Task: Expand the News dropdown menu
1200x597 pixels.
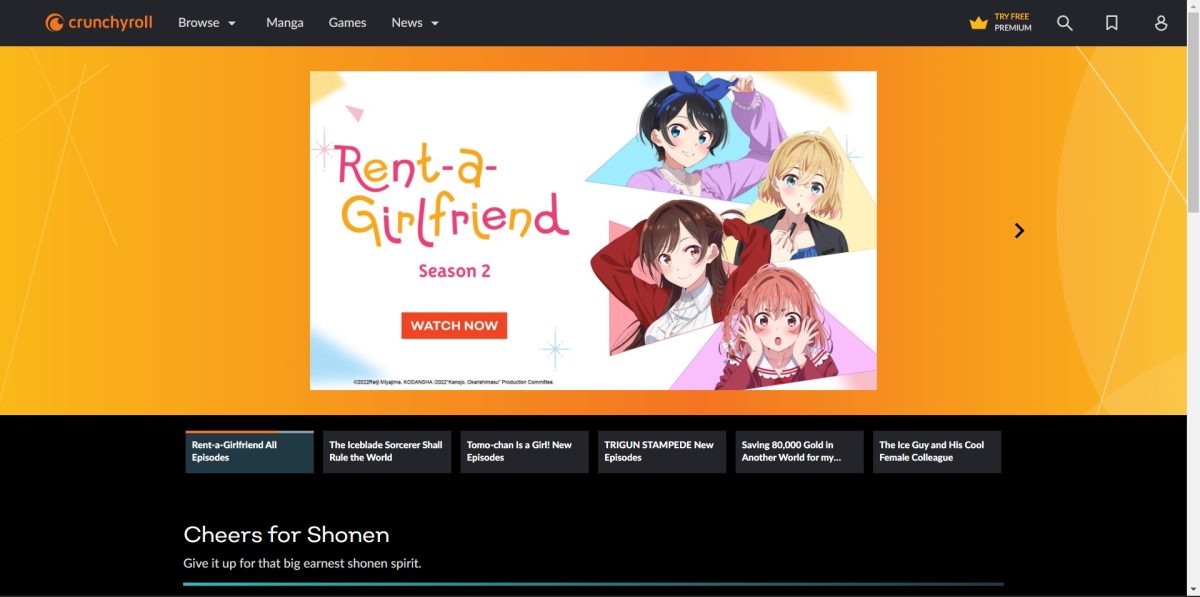Action: [x=415, y=23]
